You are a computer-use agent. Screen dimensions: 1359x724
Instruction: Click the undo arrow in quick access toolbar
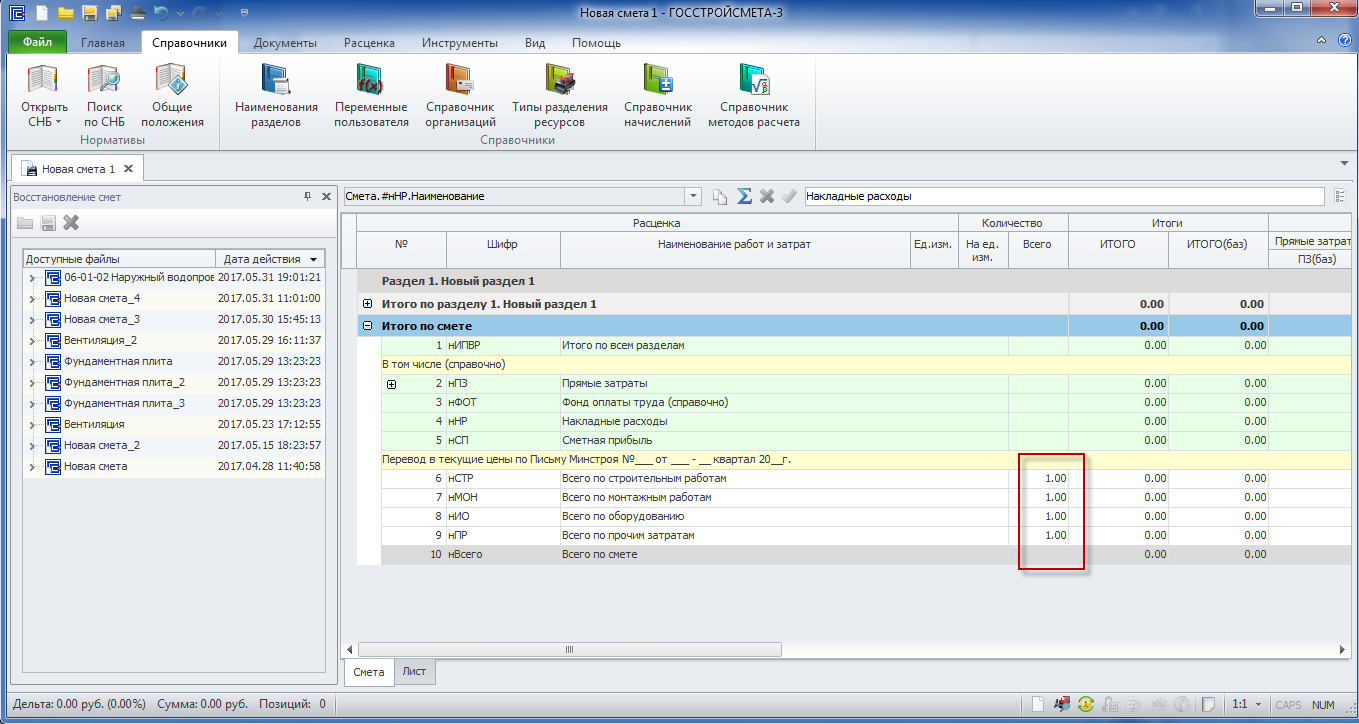(x=161, y=13)
